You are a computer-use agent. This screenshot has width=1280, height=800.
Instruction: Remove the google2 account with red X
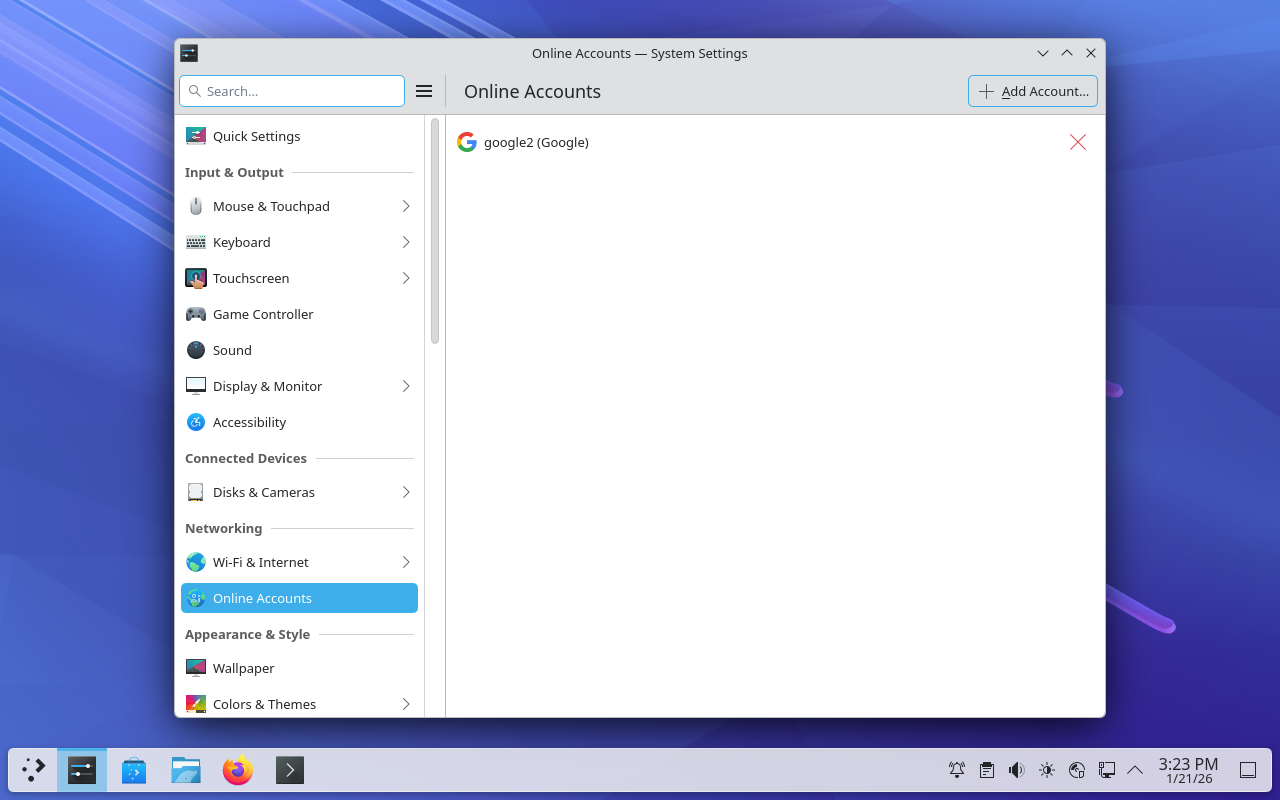1077,142
